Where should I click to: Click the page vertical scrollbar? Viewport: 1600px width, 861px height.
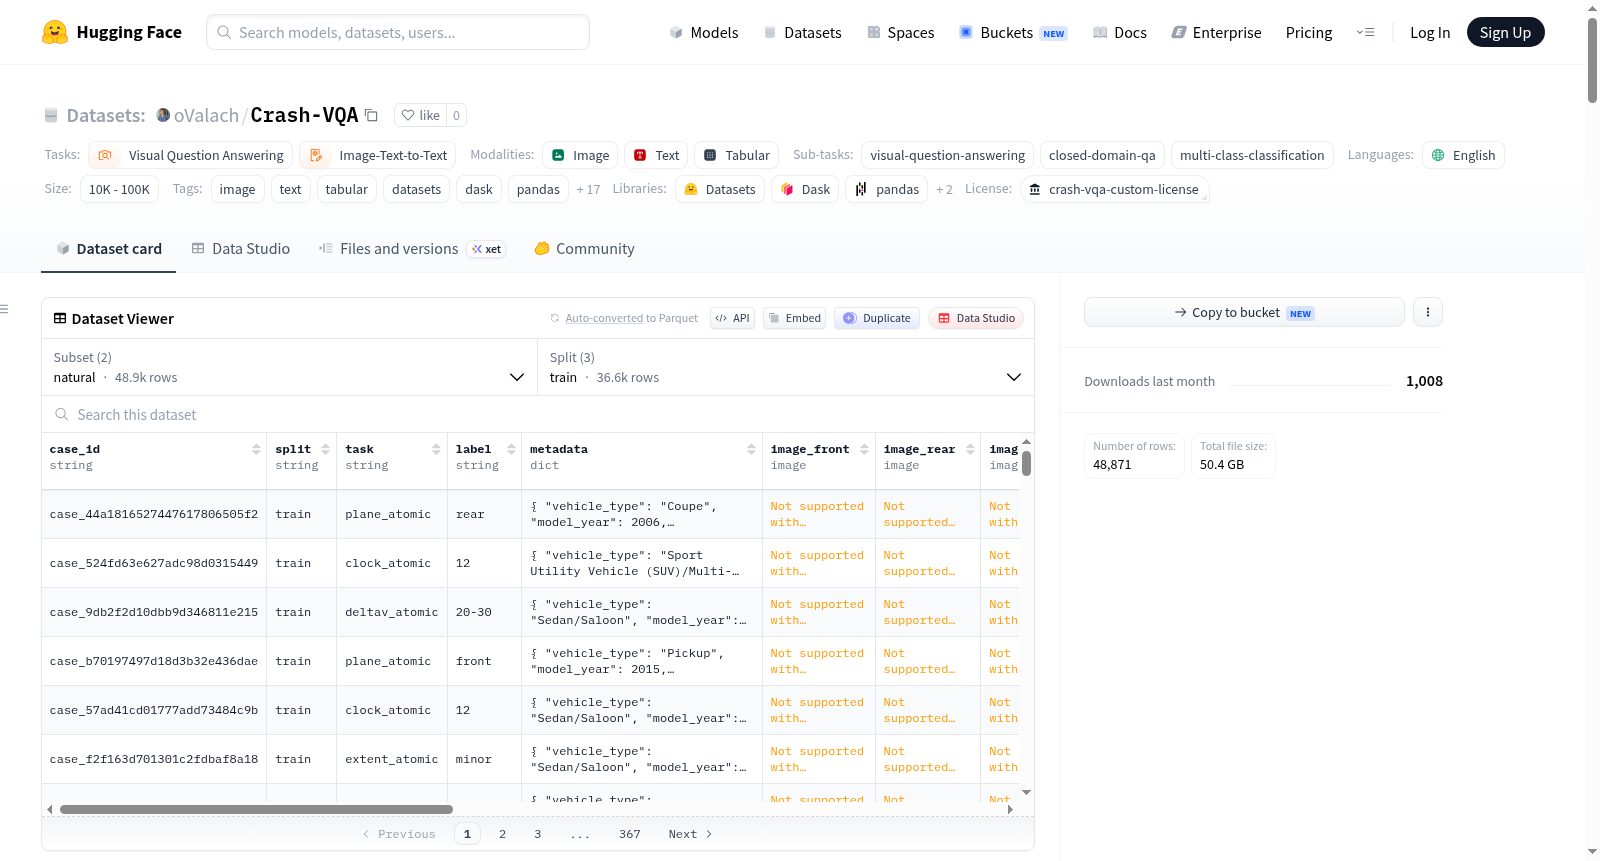(1592, 60)
